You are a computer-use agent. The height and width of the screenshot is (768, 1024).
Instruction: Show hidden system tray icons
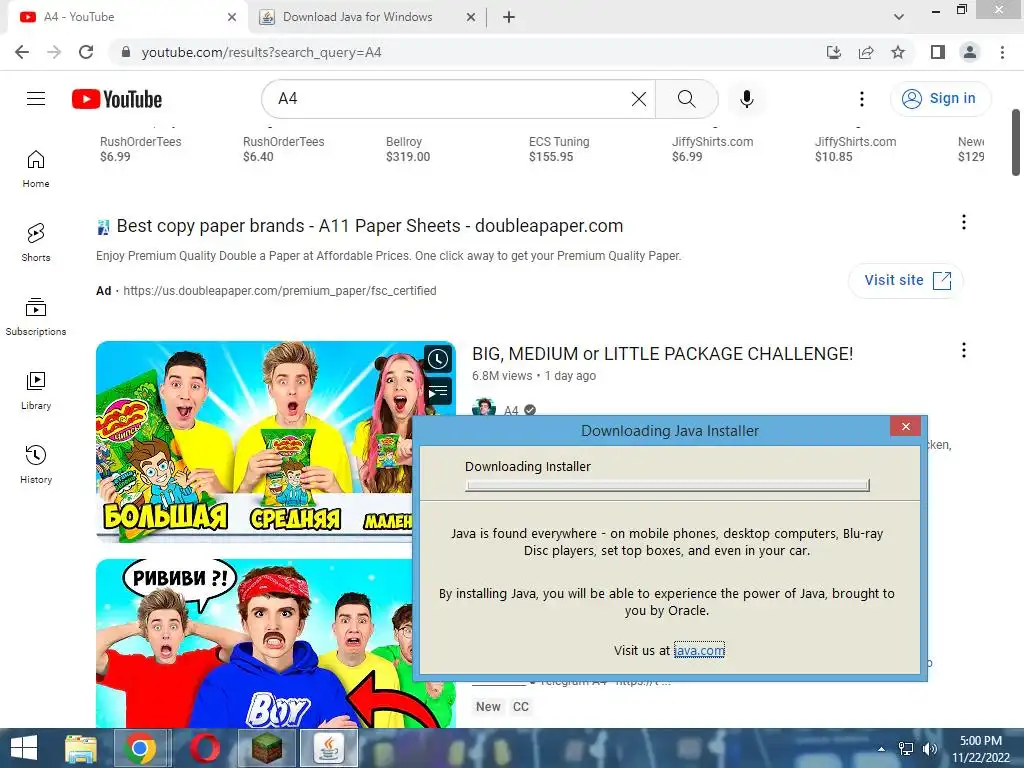(x=882, y=749)
